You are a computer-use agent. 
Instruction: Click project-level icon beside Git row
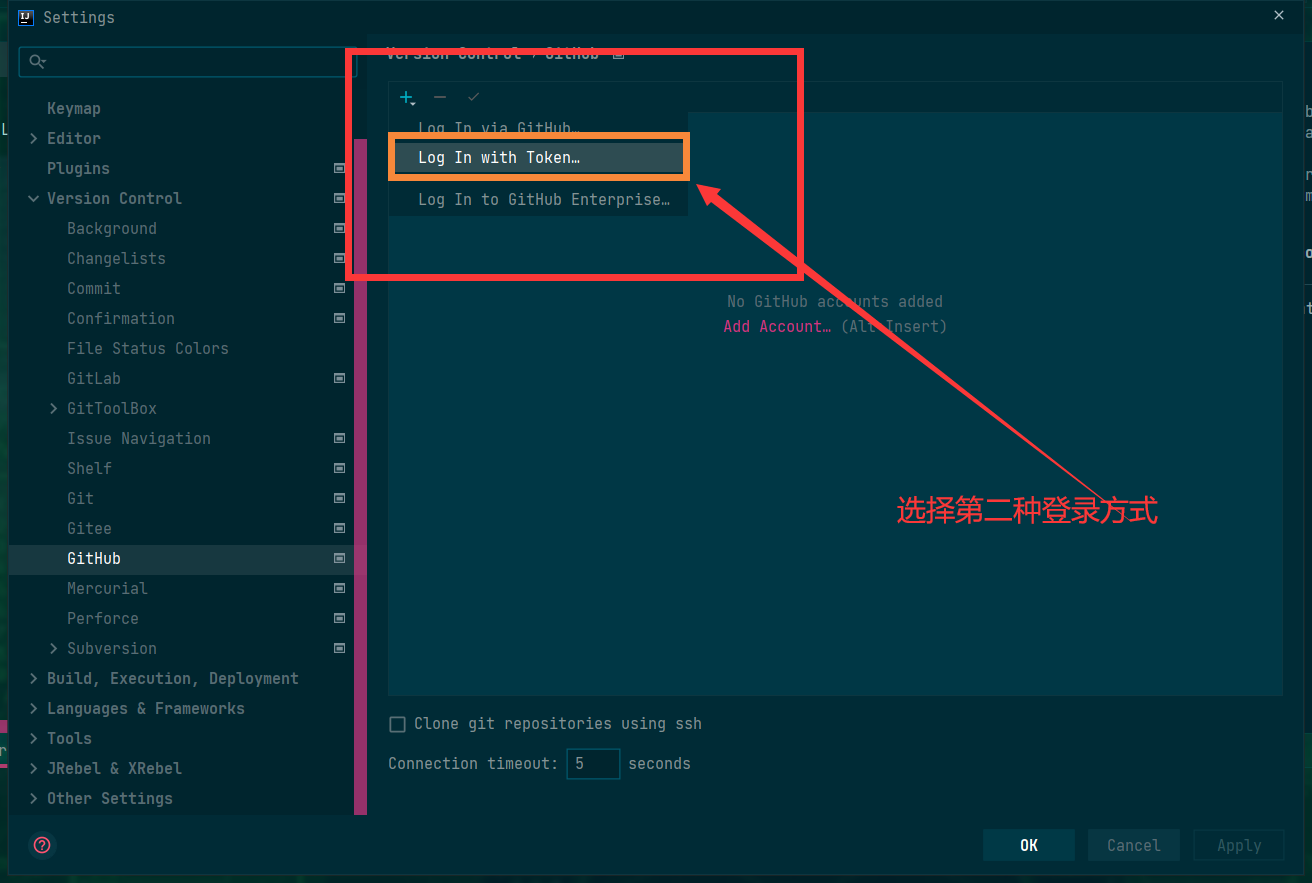pyautogui.click(x=340, y=498)
